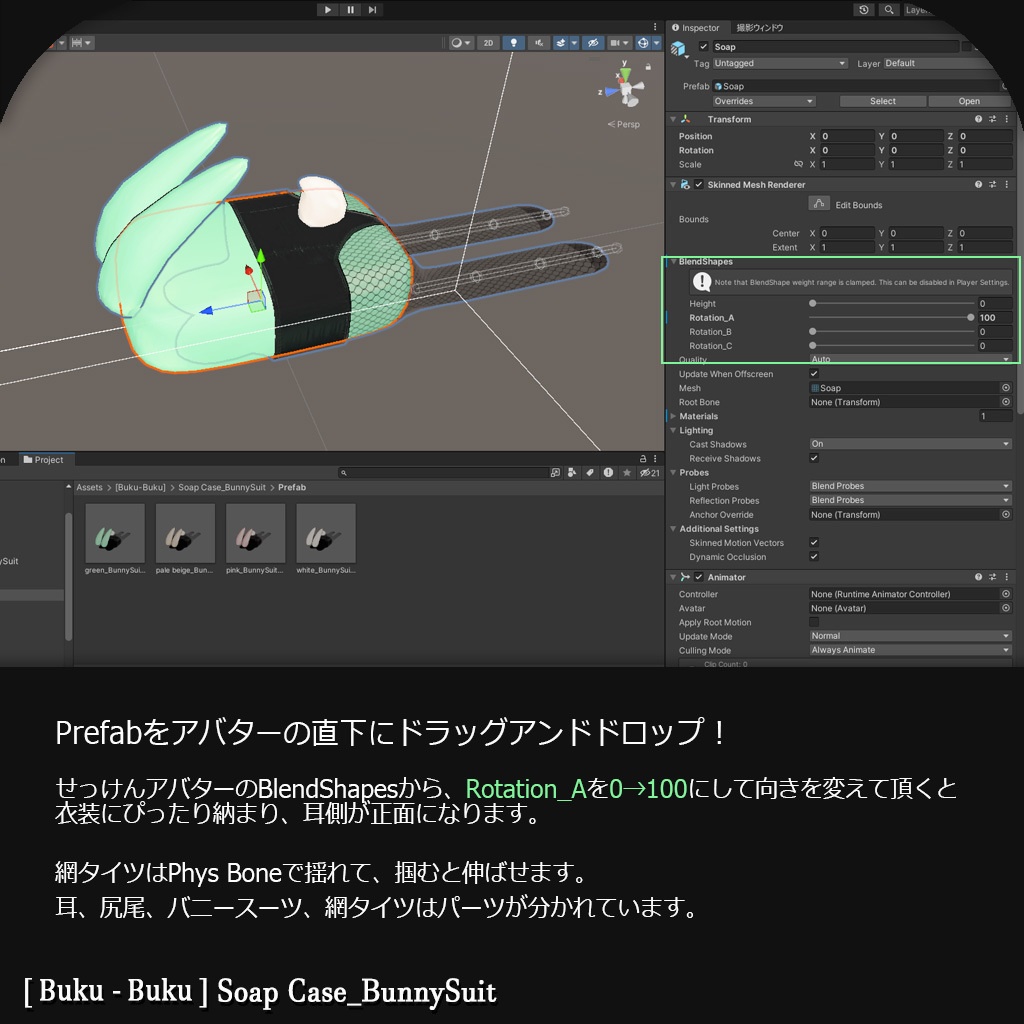Click the camera view icon in Scene toolbar
This screenshot has height=1024, width=1024.
click(x=614, y=41)
